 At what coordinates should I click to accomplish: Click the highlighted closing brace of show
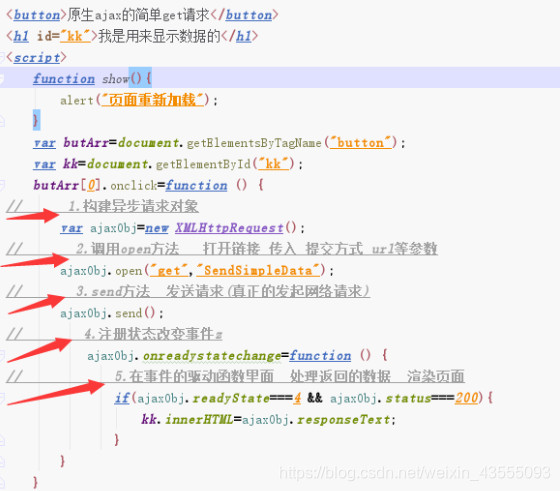click(x=36, y=120)
